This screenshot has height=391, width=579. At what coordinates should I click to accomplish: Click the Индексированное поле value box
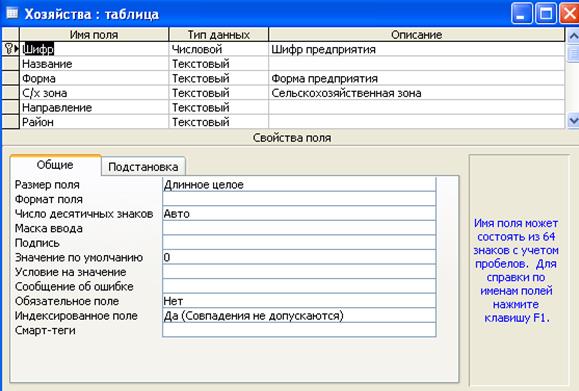click(299, 316)
